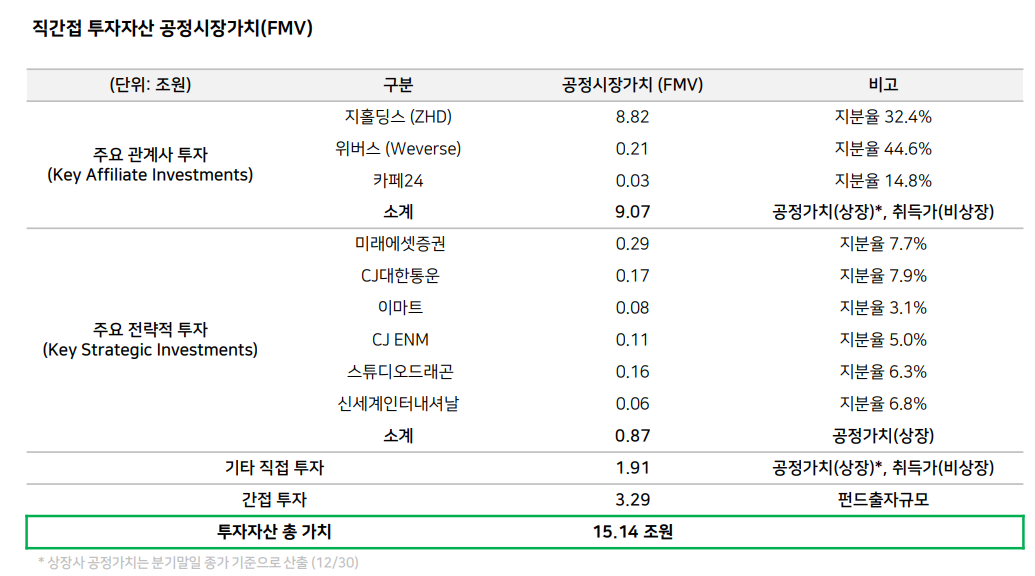Click the note '지분율 44.6%'
This screenshot has width=1035, height=576.
[883, 148]
